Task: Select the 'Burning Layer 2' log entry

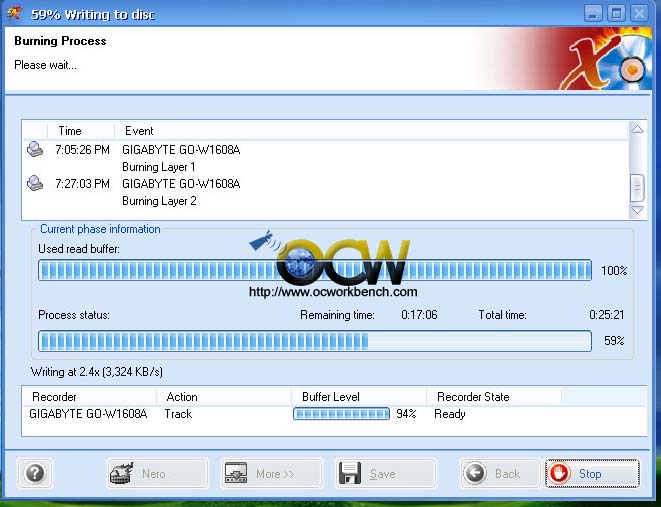Action: pos(159,201)
